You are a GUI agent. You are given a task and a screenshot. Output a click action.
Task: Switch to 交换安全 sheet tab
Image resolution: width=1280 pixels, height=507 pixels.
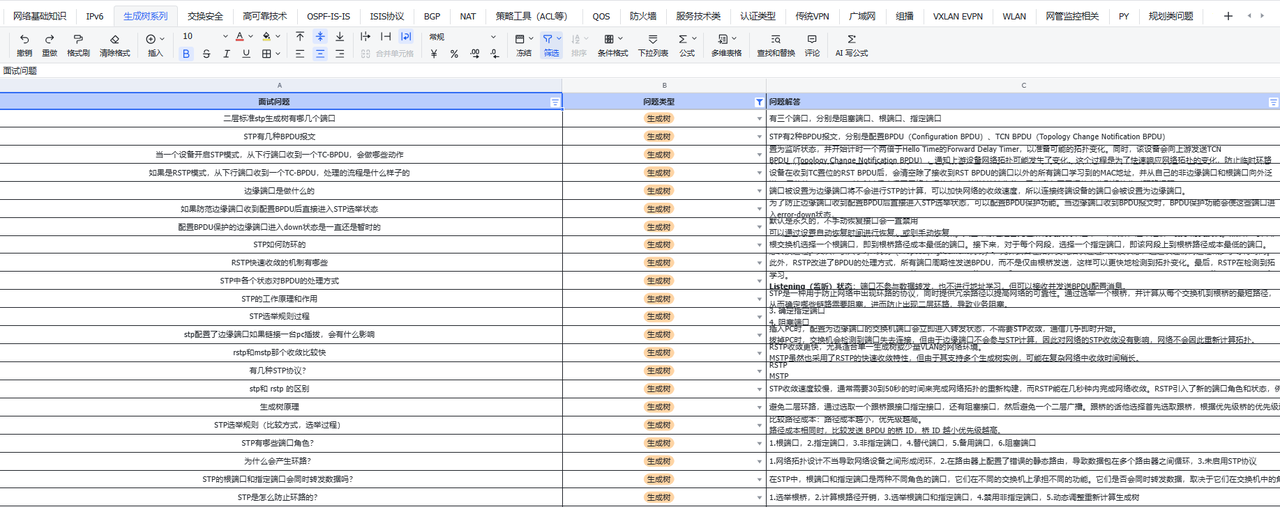pyautogui.click(x=206, y=16)
